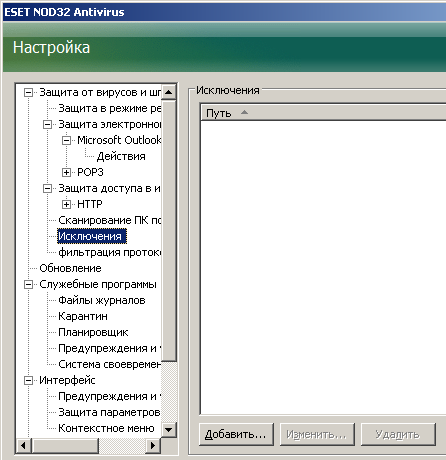Screen dimensions: 446x460
Task: Select Предупреждения under Интерфейс
Action: (109, 396)
